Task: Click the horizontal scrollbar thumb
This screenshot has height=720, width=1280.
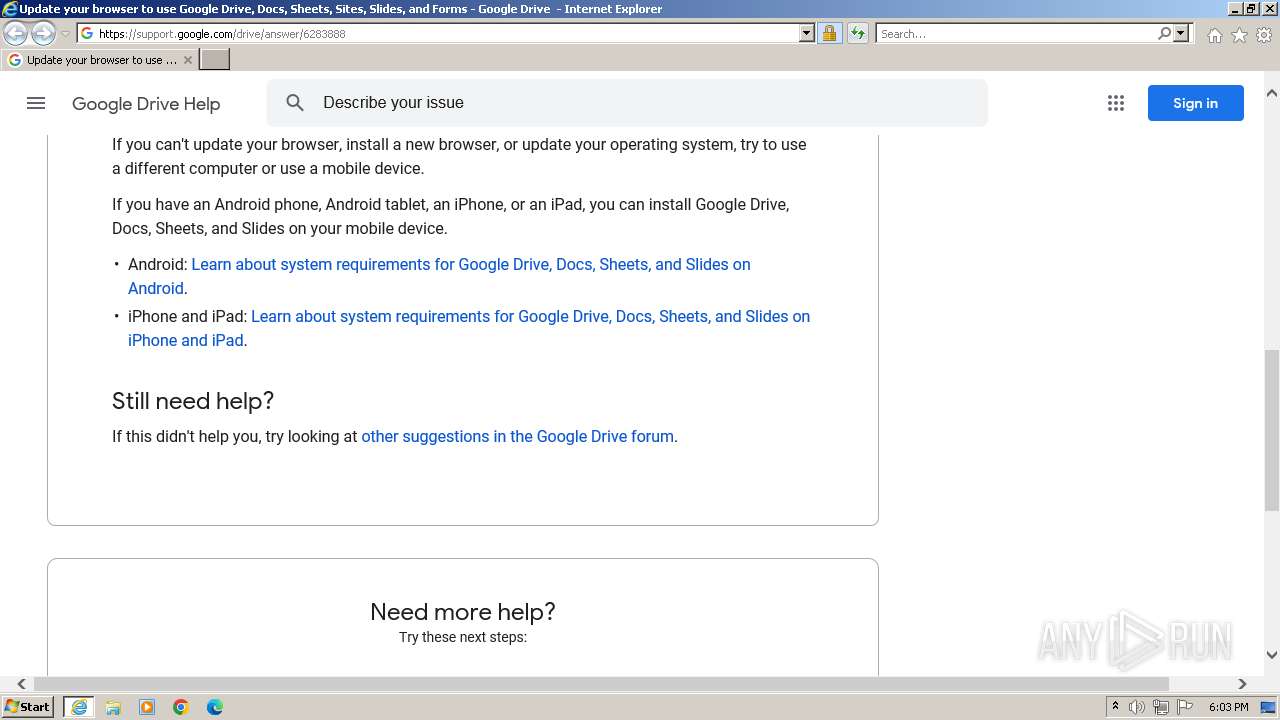Action: (x=601, y=684)
